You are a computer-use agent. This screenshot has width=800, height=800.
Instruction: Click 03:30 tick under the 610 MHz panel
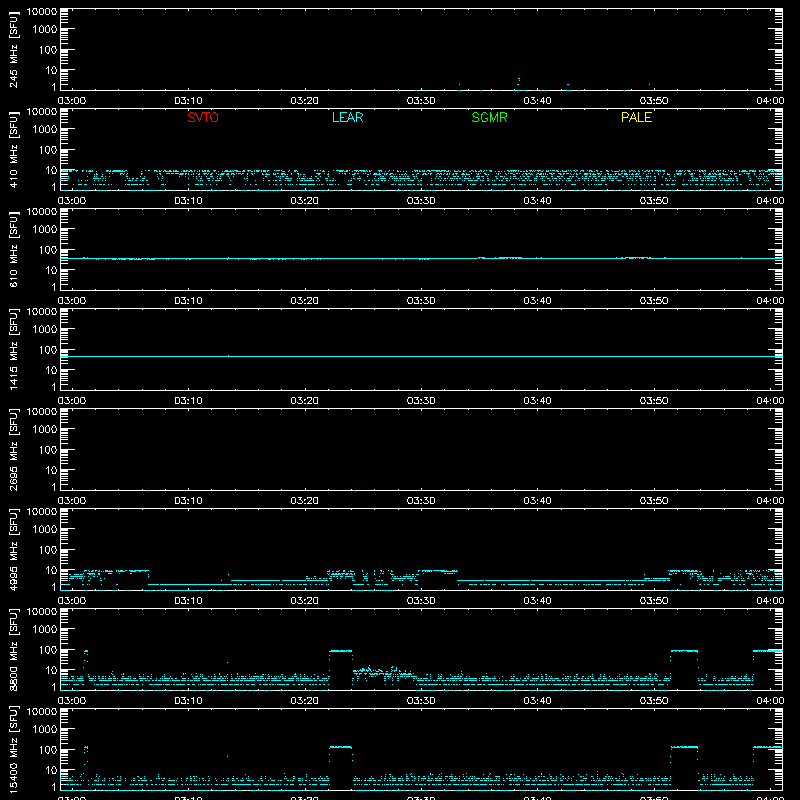point(421,301)
